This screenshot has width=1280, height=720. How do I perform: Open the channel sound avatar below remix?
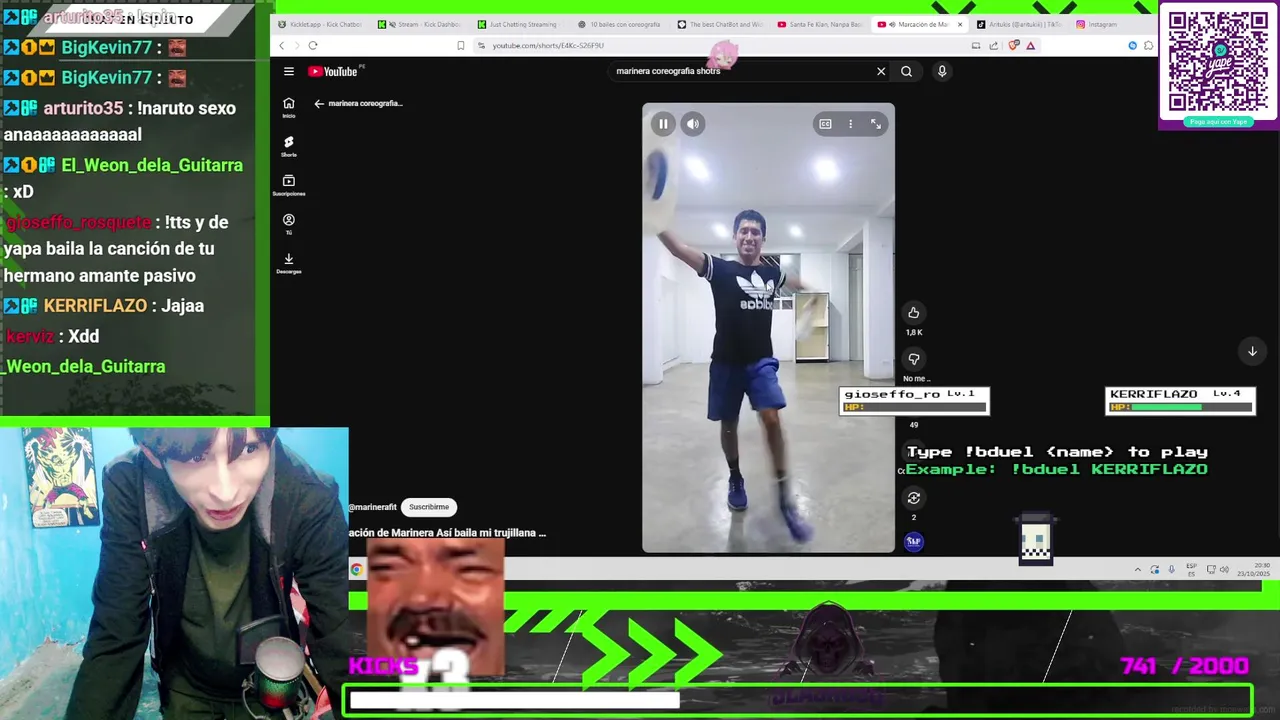coord(913,541)
